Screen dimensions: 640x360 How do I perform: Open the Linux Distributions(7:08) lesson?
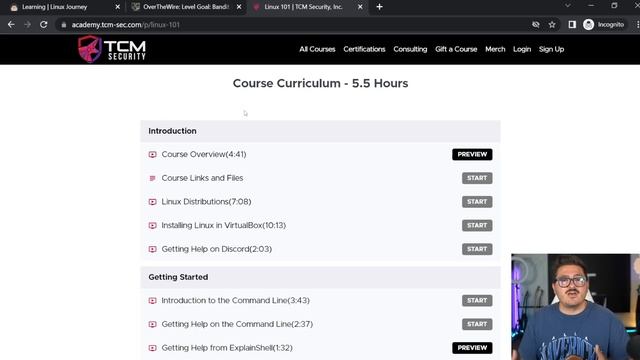[206, 202]
